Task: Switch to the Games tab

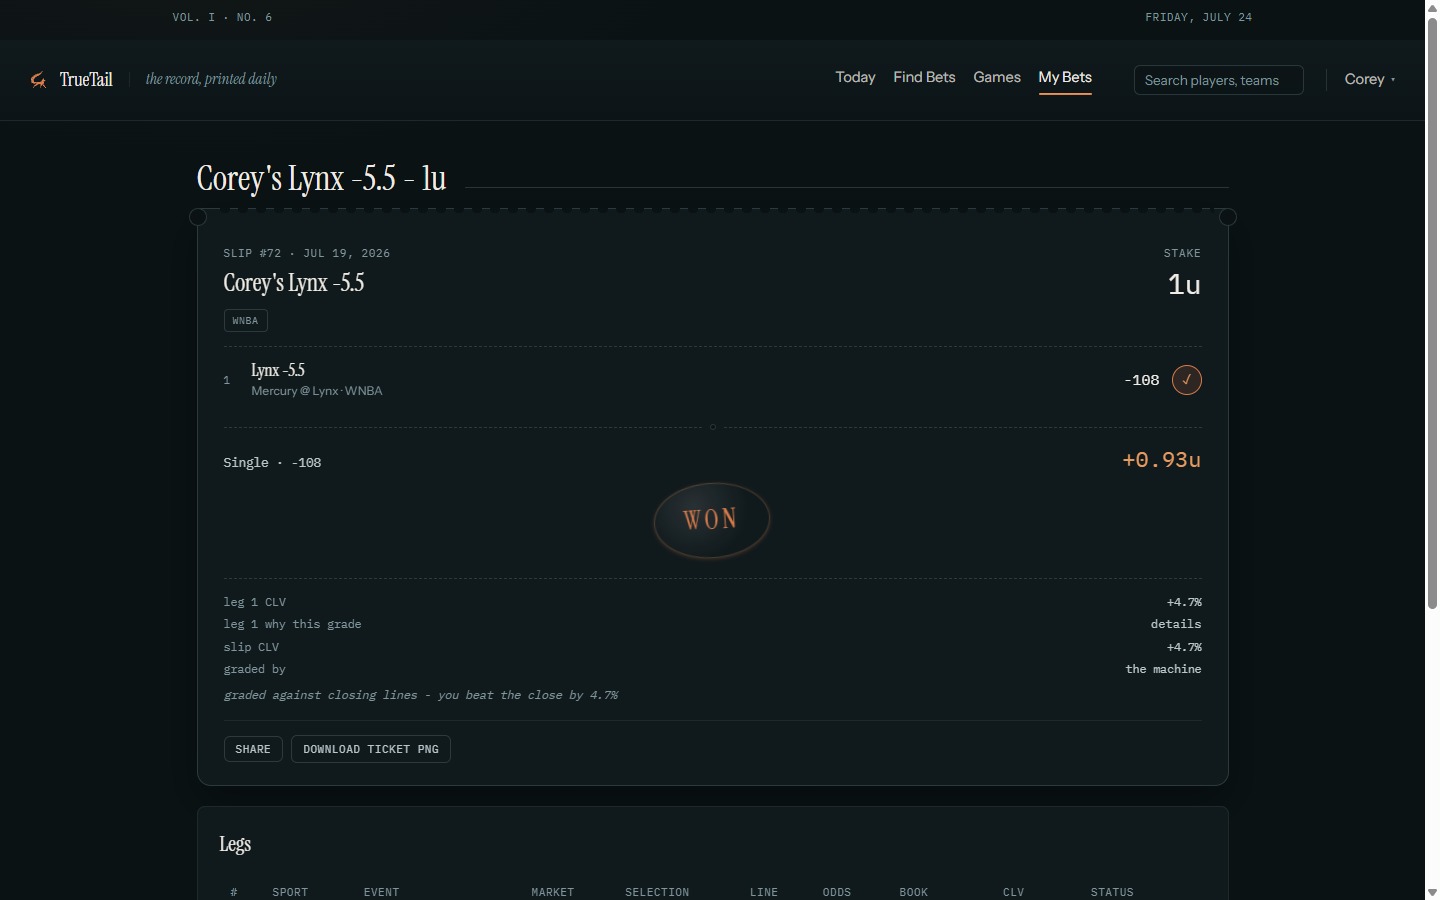Action: 997,77
